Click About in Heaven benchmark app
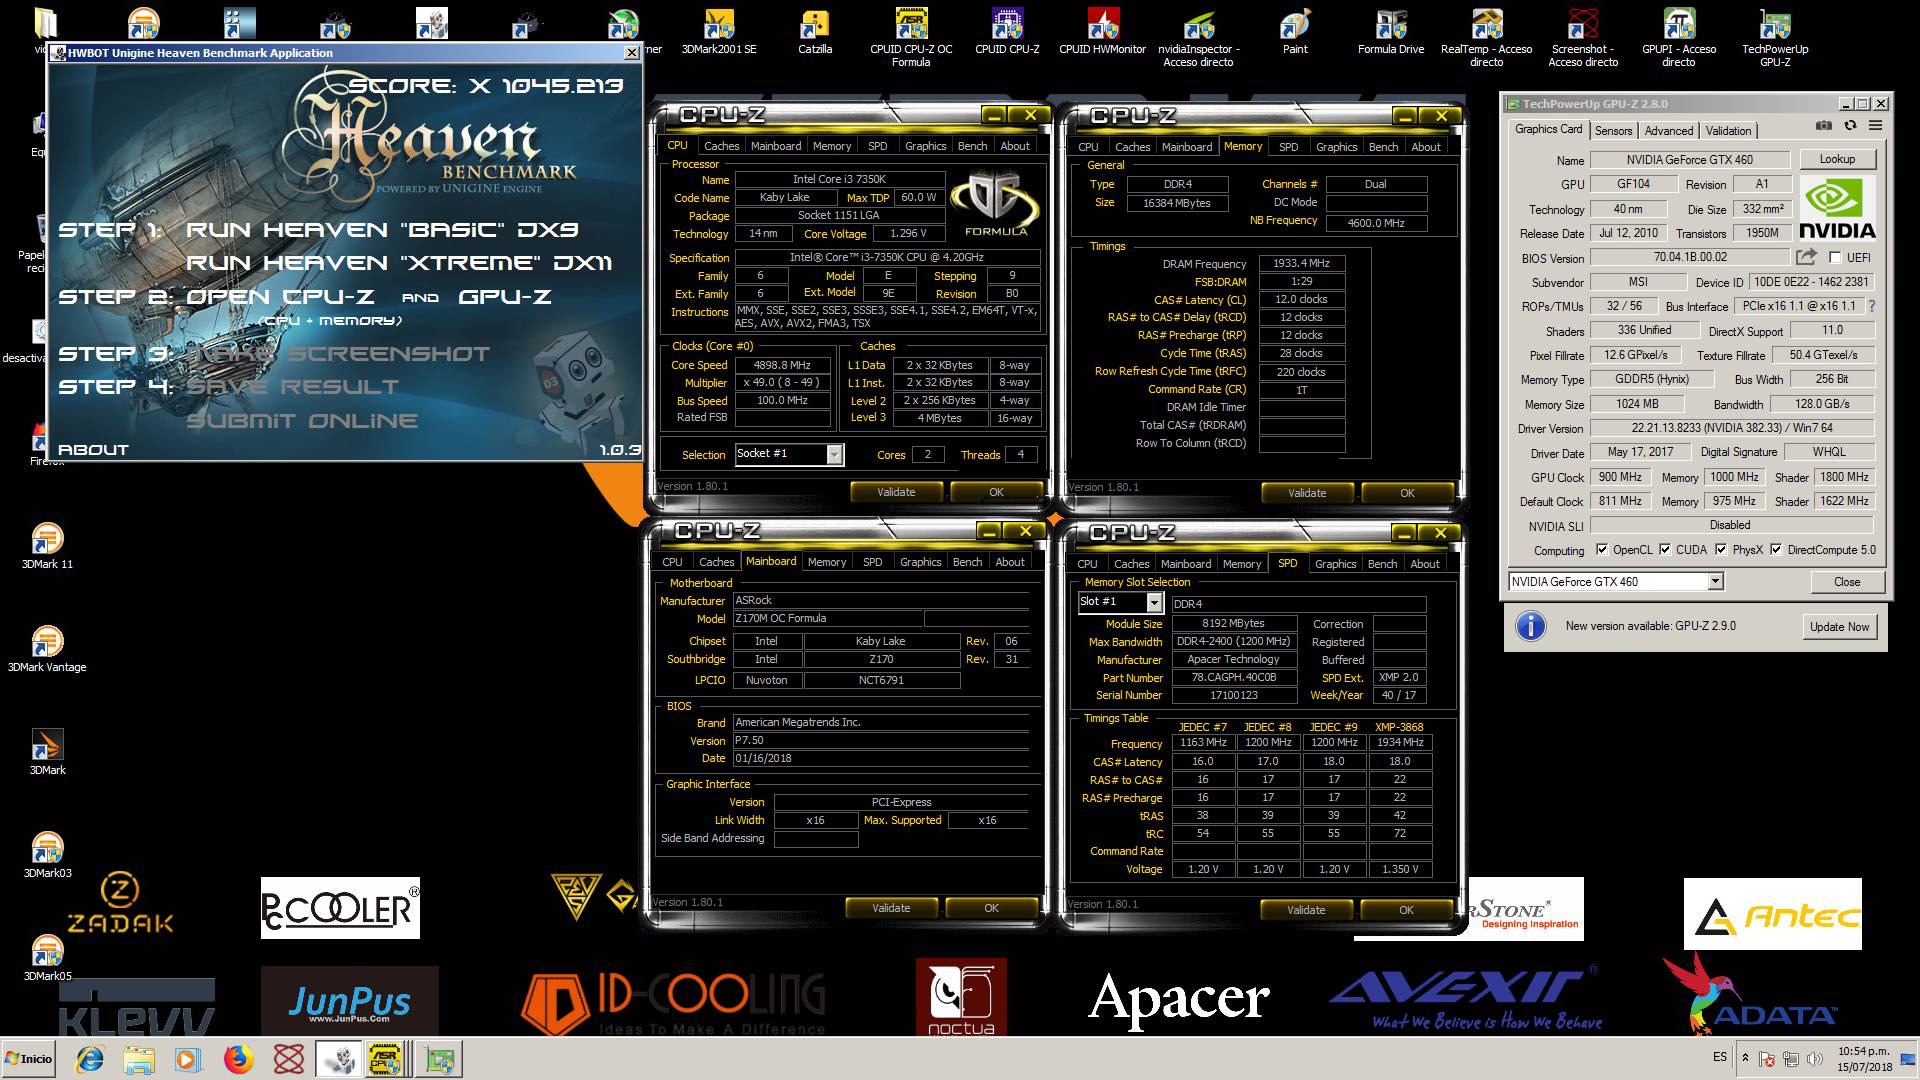 coord(93,450)
